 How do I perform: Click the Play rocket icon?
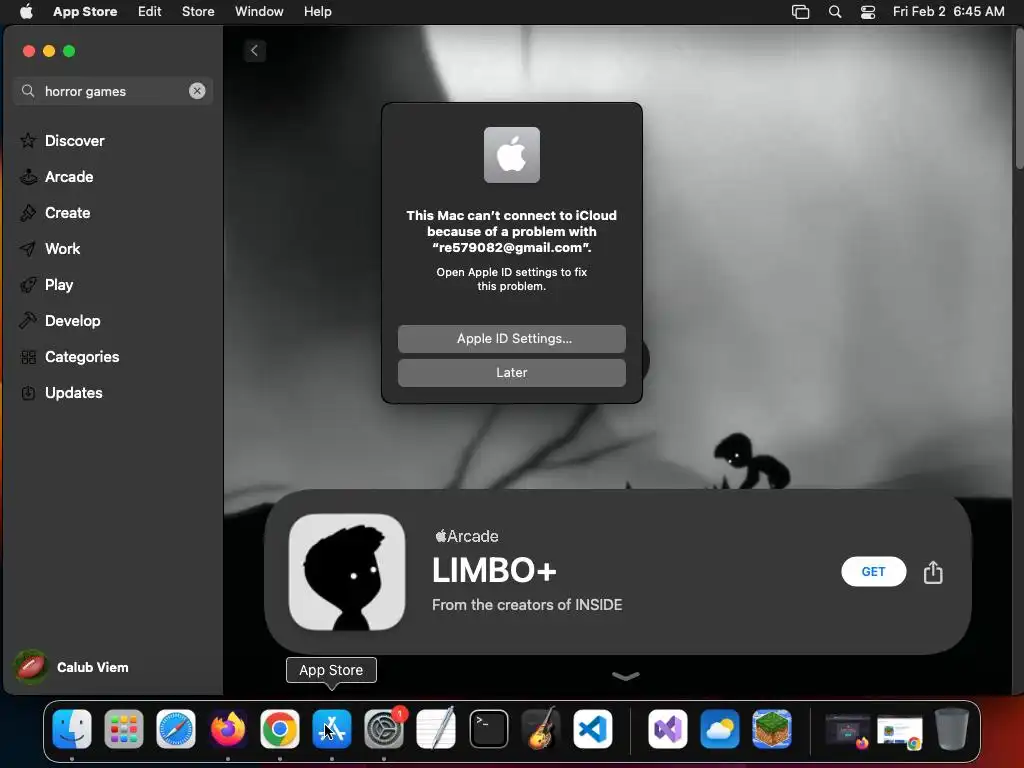point(28,285)
